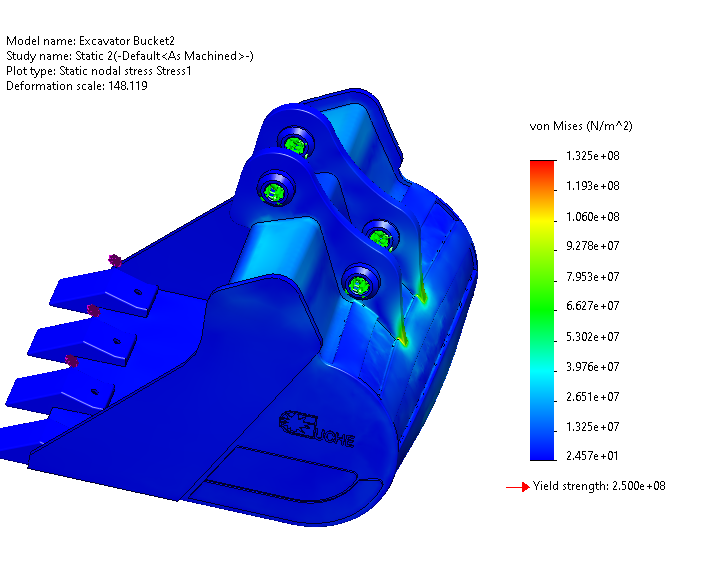
Task: Click the legend value 1.325e+07
Action: pos(593,427)
